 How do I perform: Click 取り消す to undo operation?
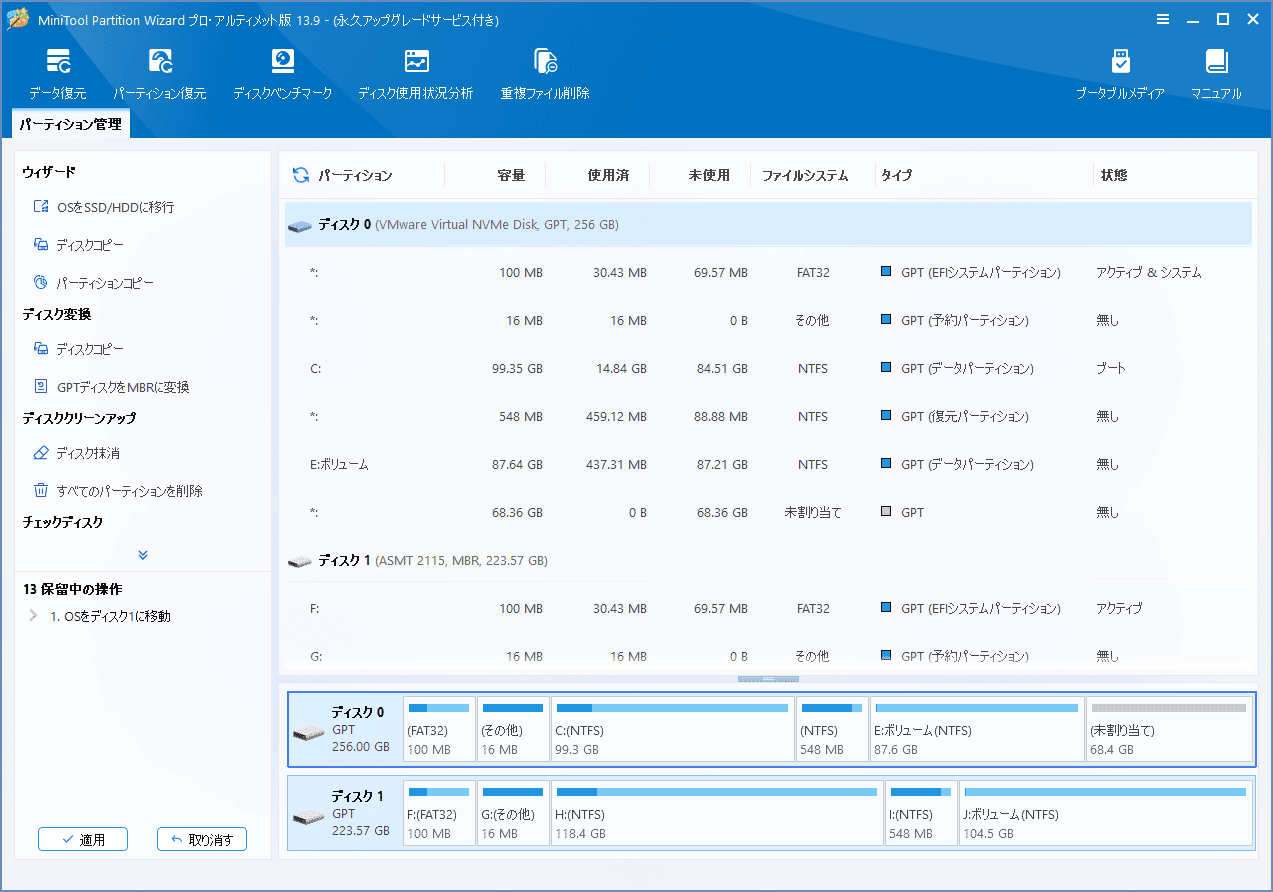pyautogui.click(x=202, y=839)
